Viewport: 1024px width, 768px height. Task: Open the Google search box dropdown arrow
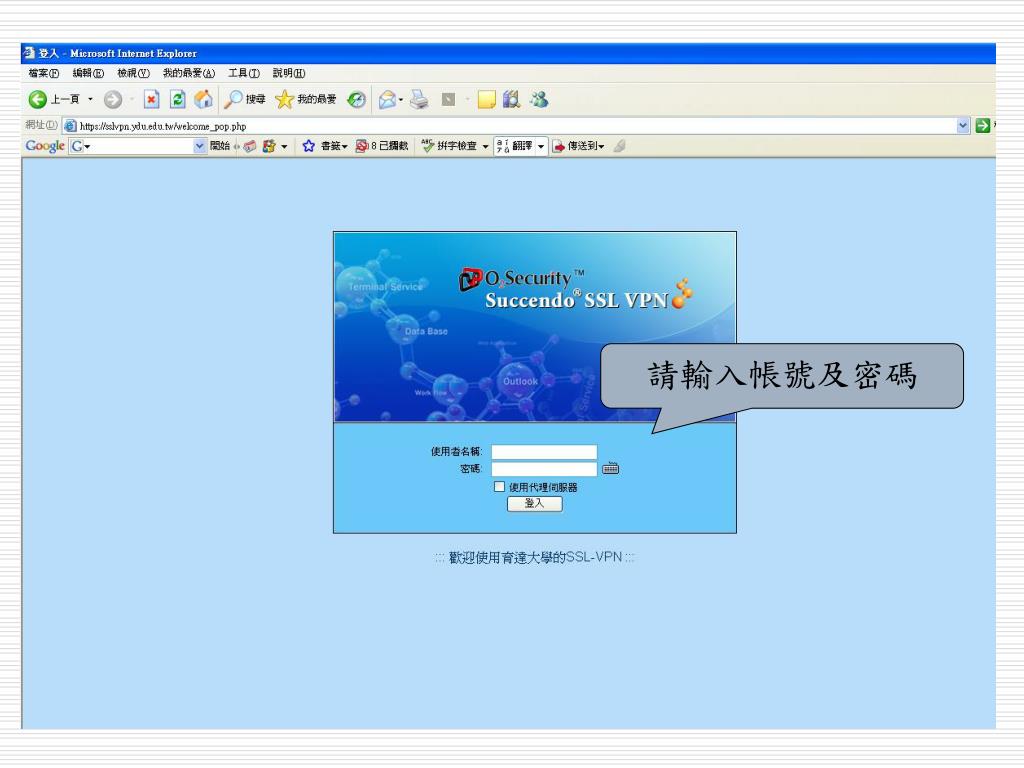pyautogui.click(x=200, y=146)
